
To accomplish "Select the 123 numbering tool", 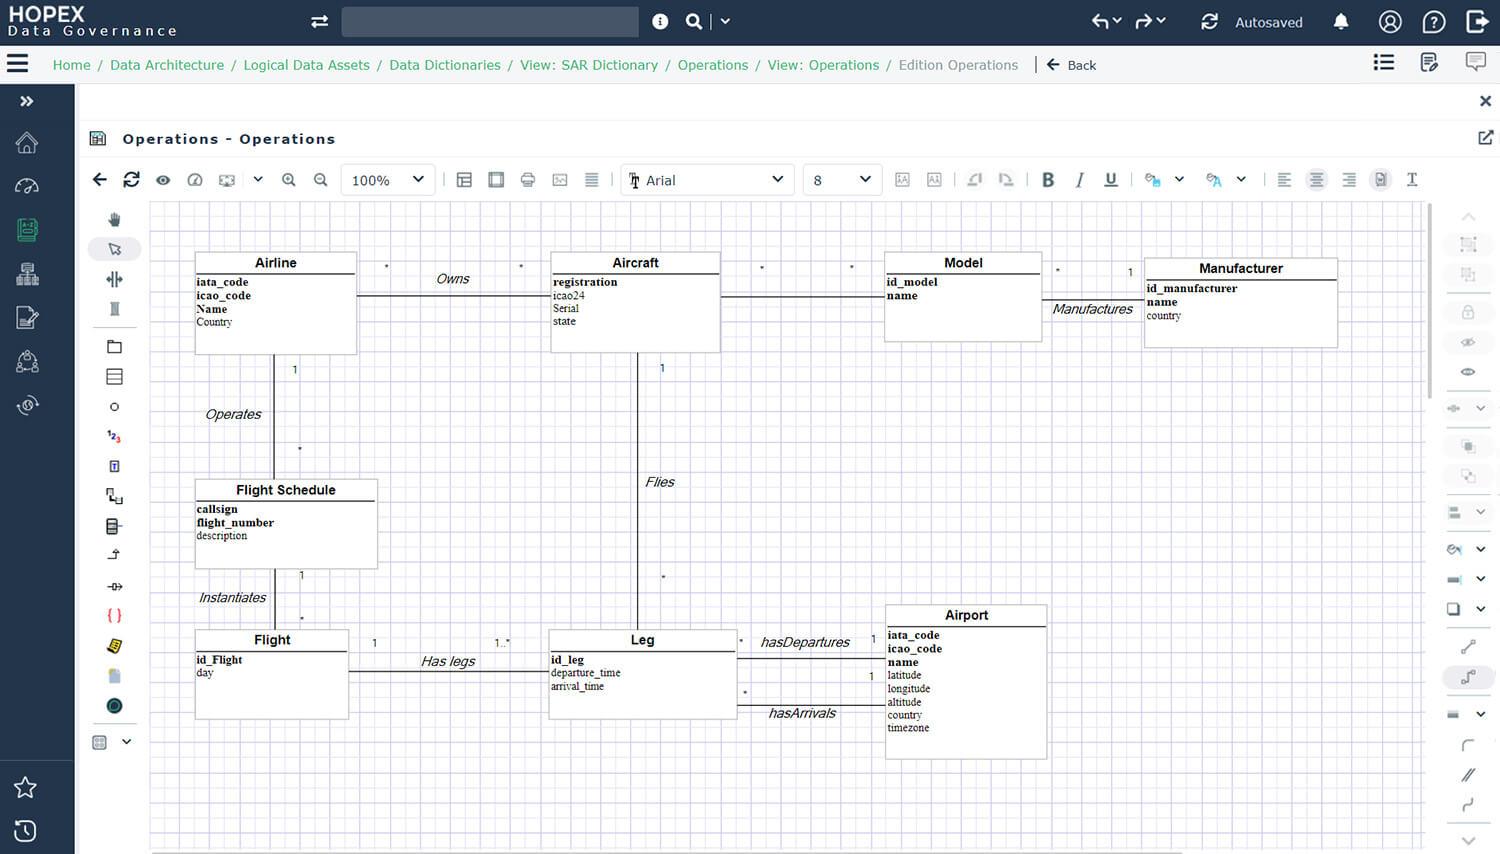I will (114, 437).
